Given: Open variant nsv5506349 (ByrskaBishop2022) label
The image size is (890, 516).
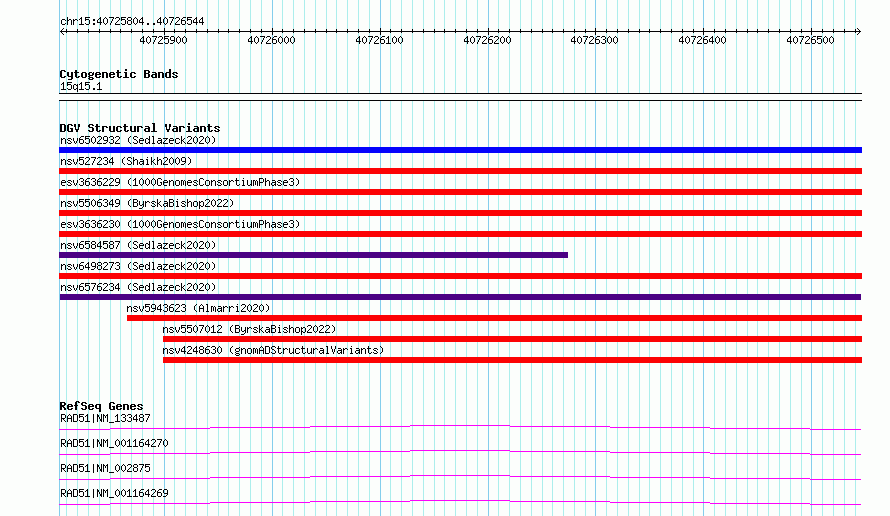Looking at the screenshot, I should pyautogui.click(x=147, y=203).
